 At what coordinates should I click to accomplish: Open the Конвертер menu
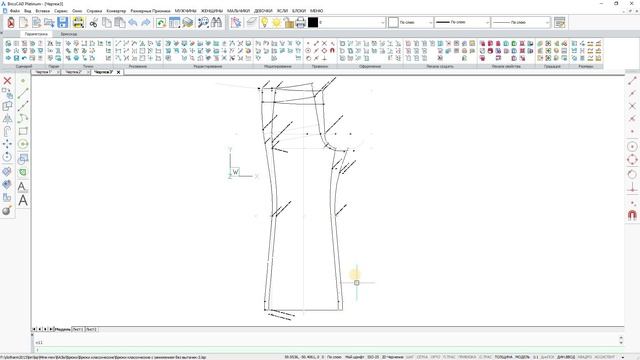(116, 11)
